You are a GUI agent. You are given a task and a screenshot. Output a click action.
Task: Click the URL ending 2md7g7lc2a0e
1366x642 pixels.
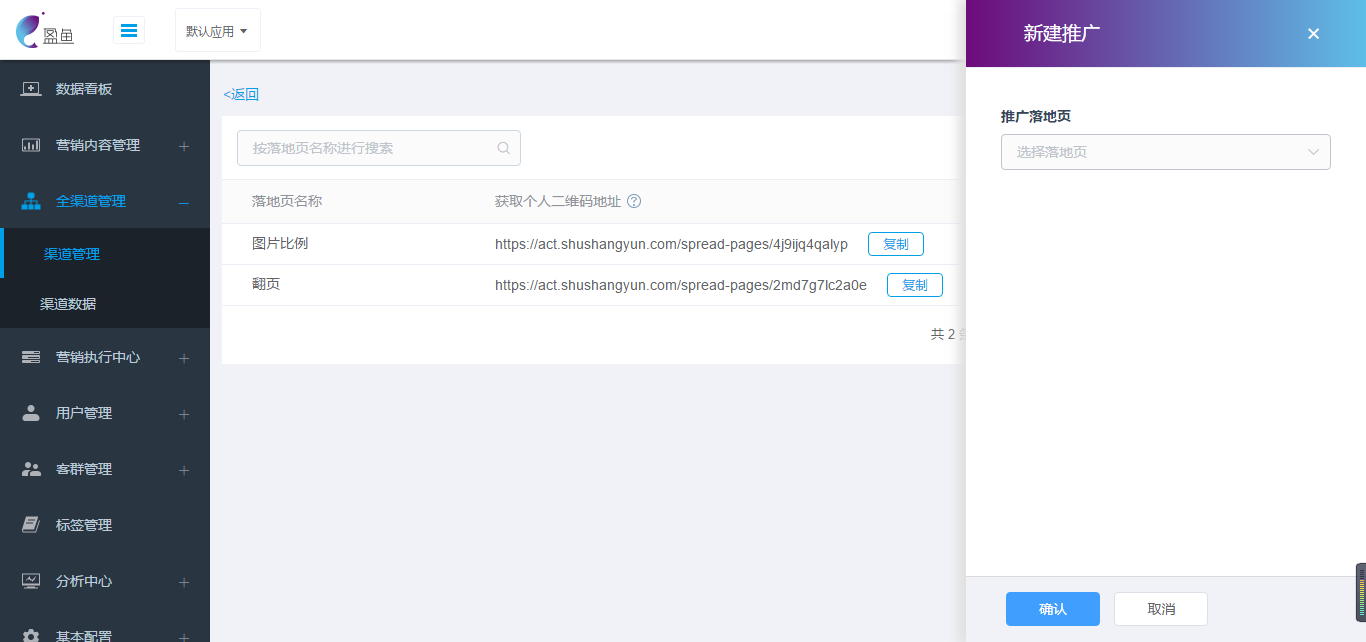(x=681, y=285)
